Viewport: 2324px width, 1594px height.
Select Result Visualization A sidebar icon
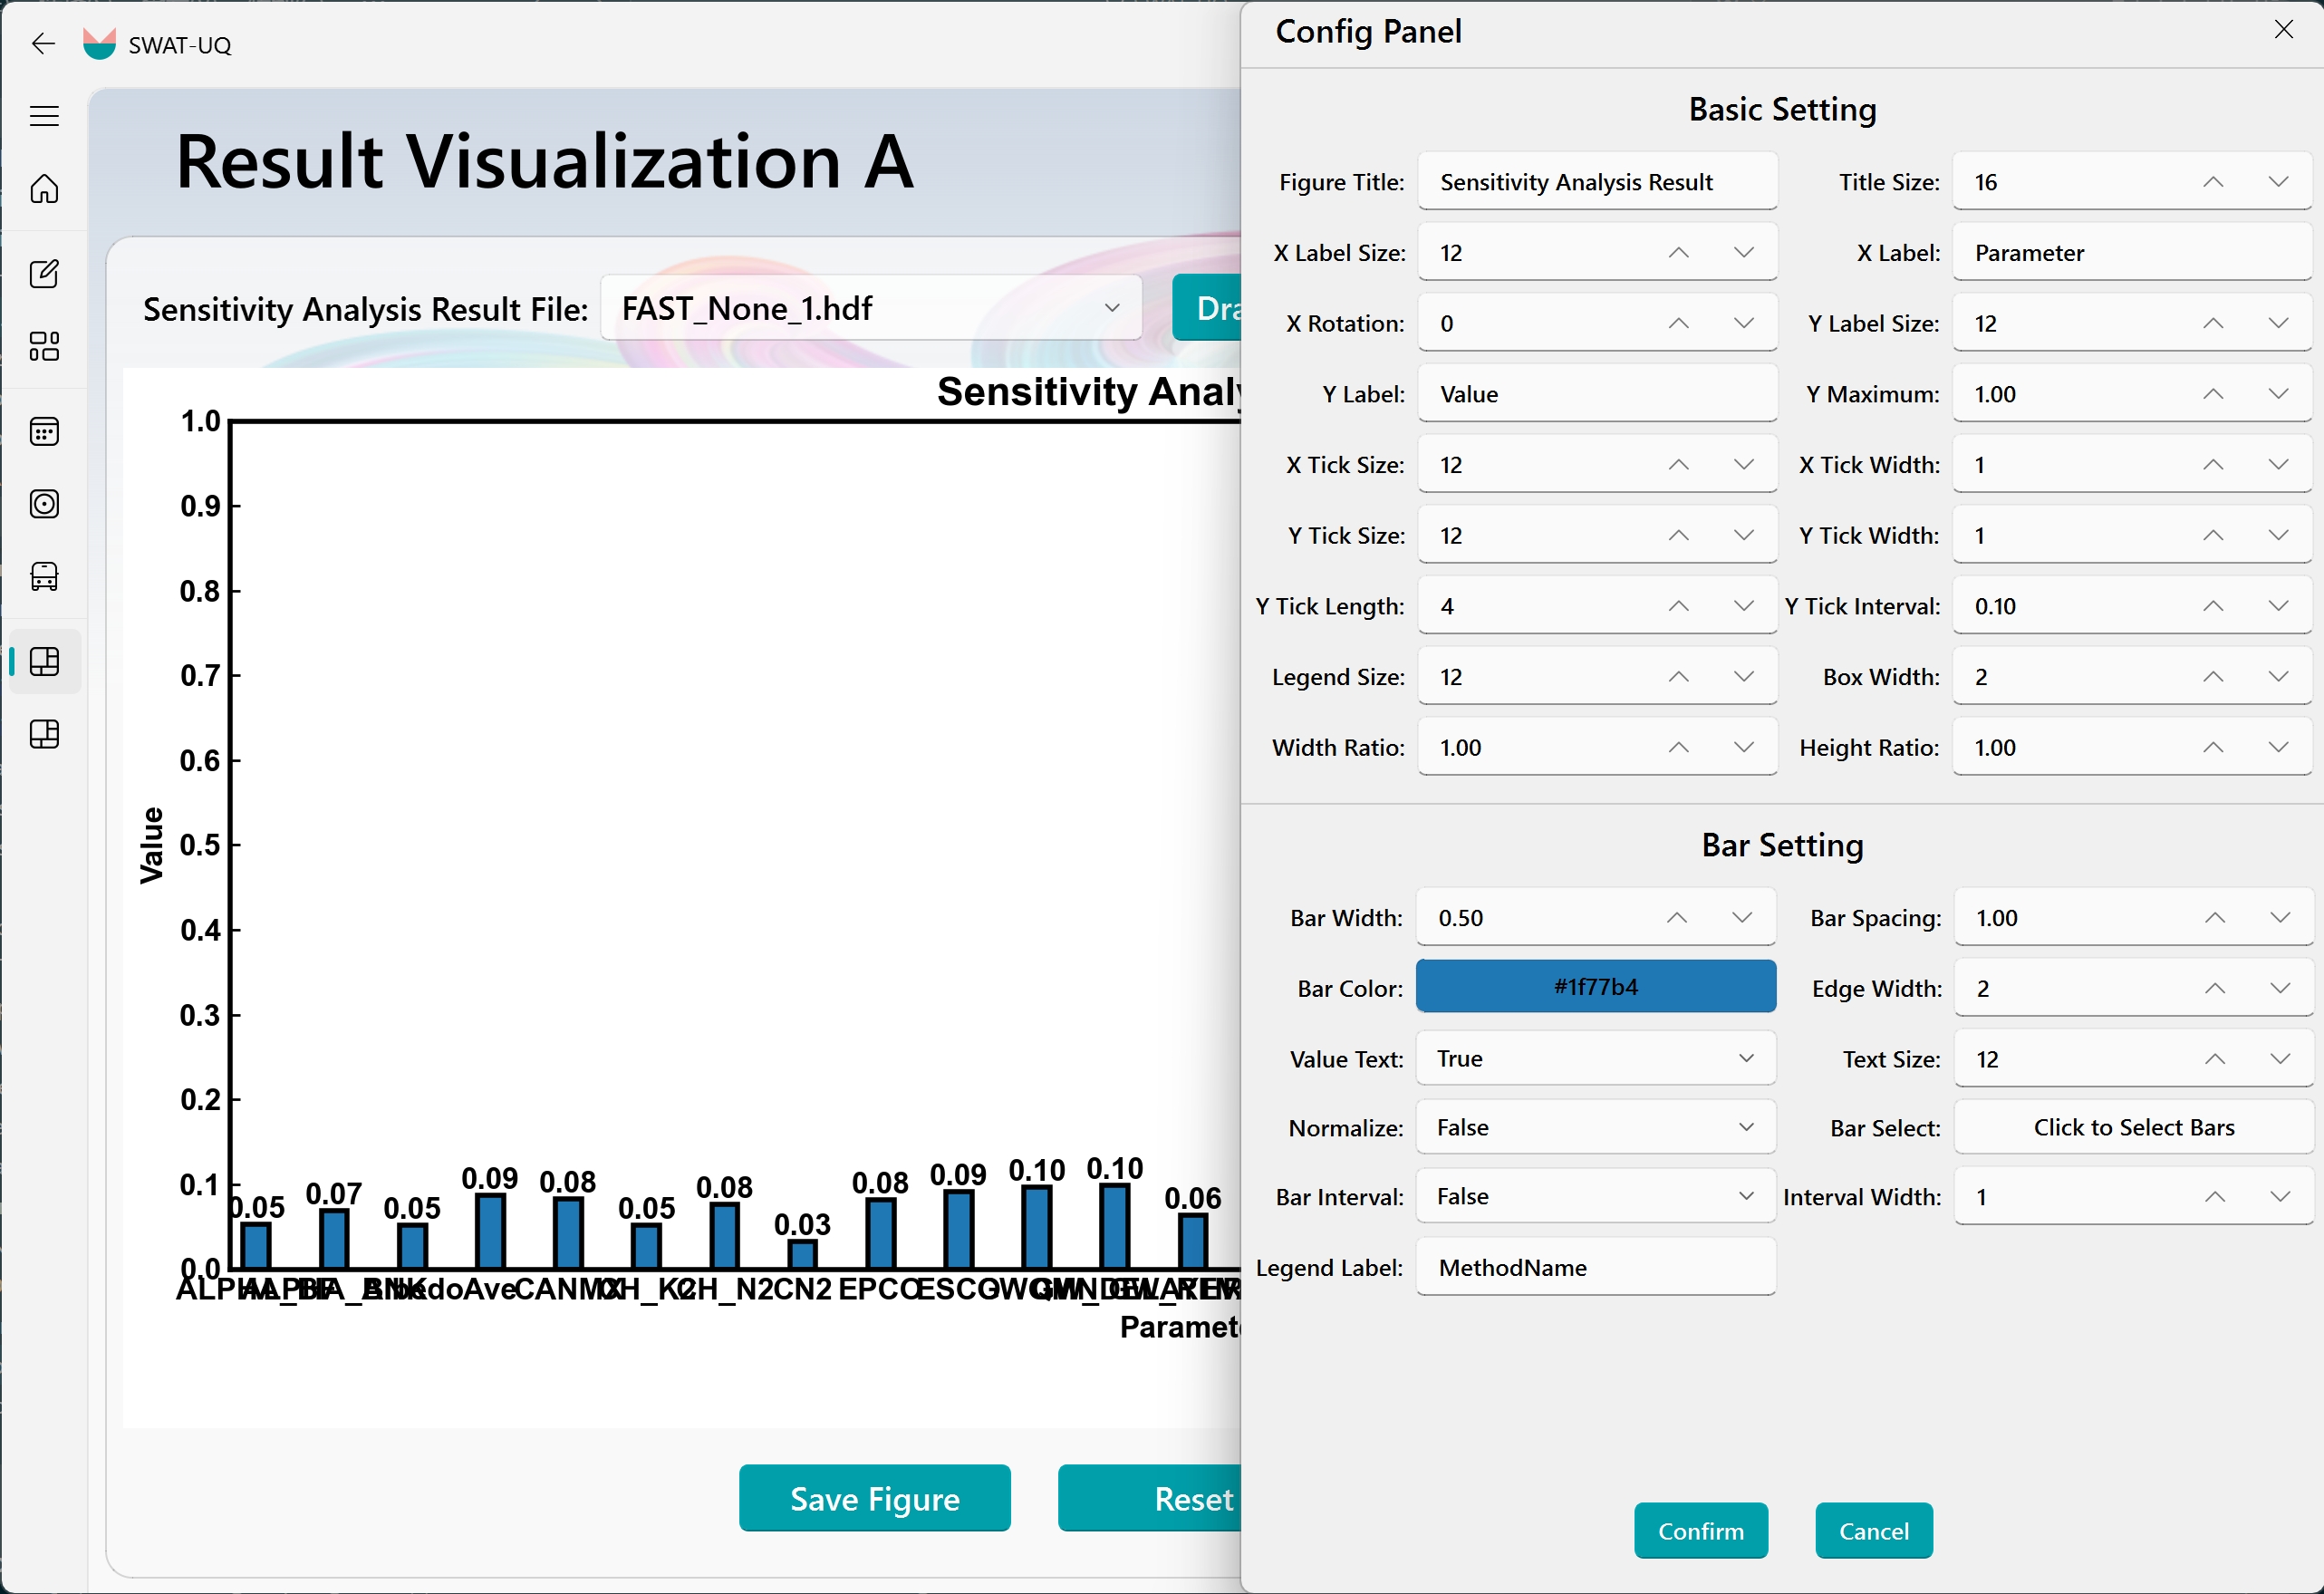pos(44,661)
